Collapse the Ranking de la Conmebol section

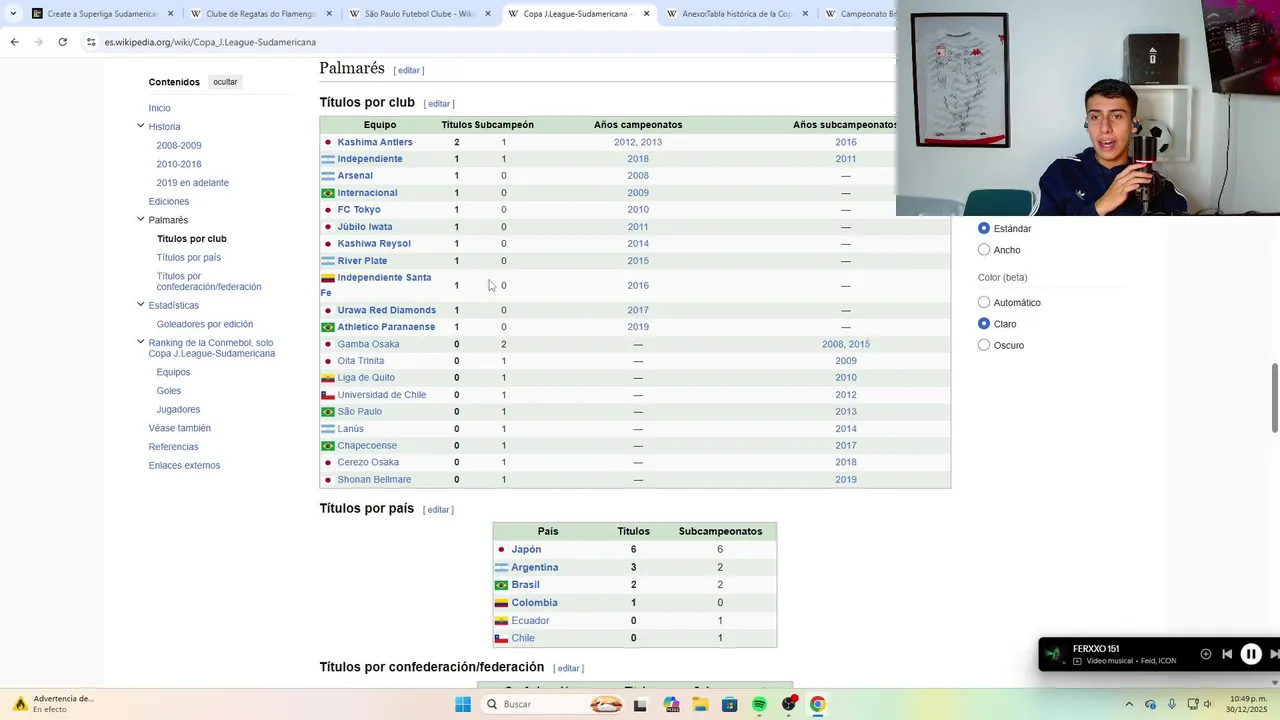[140, 342]
